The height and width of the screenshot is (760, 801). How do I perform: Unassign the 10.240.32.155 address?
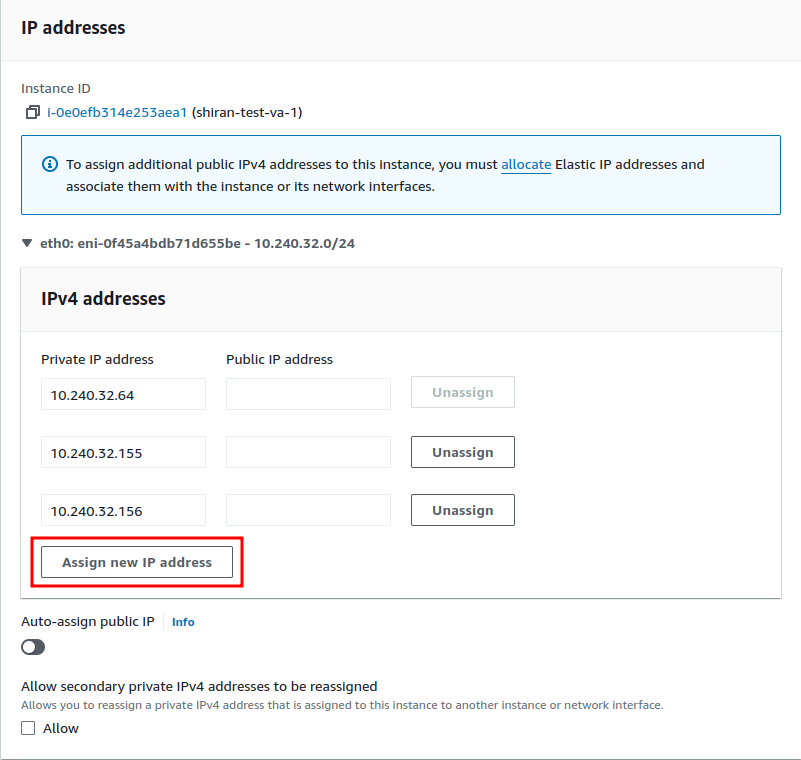[463, 452]
